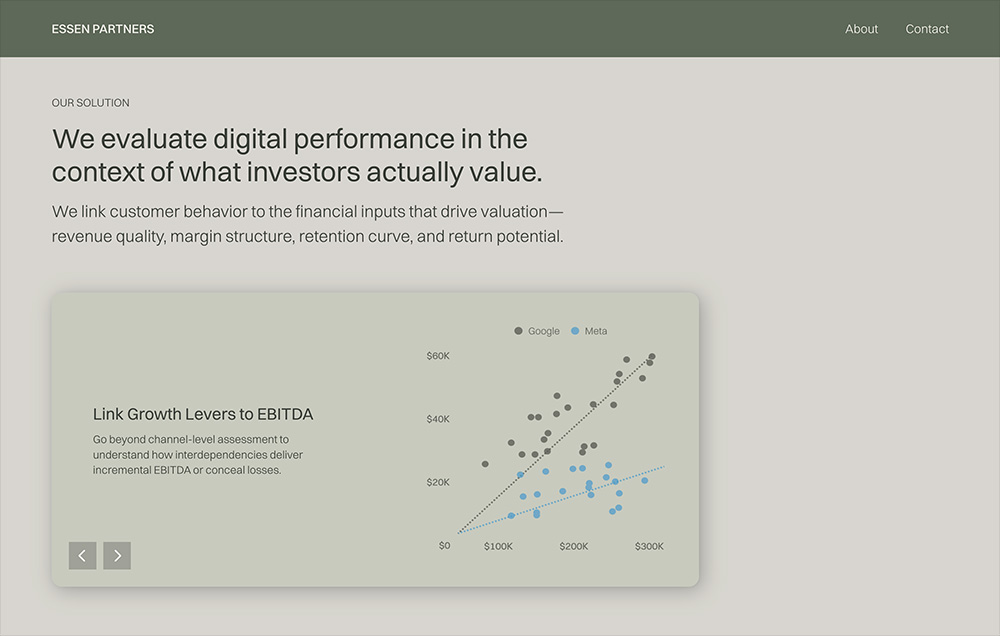Toggle the Google legend item
1000x636 pixels.
pyautogui.click(x=537, y=331)
